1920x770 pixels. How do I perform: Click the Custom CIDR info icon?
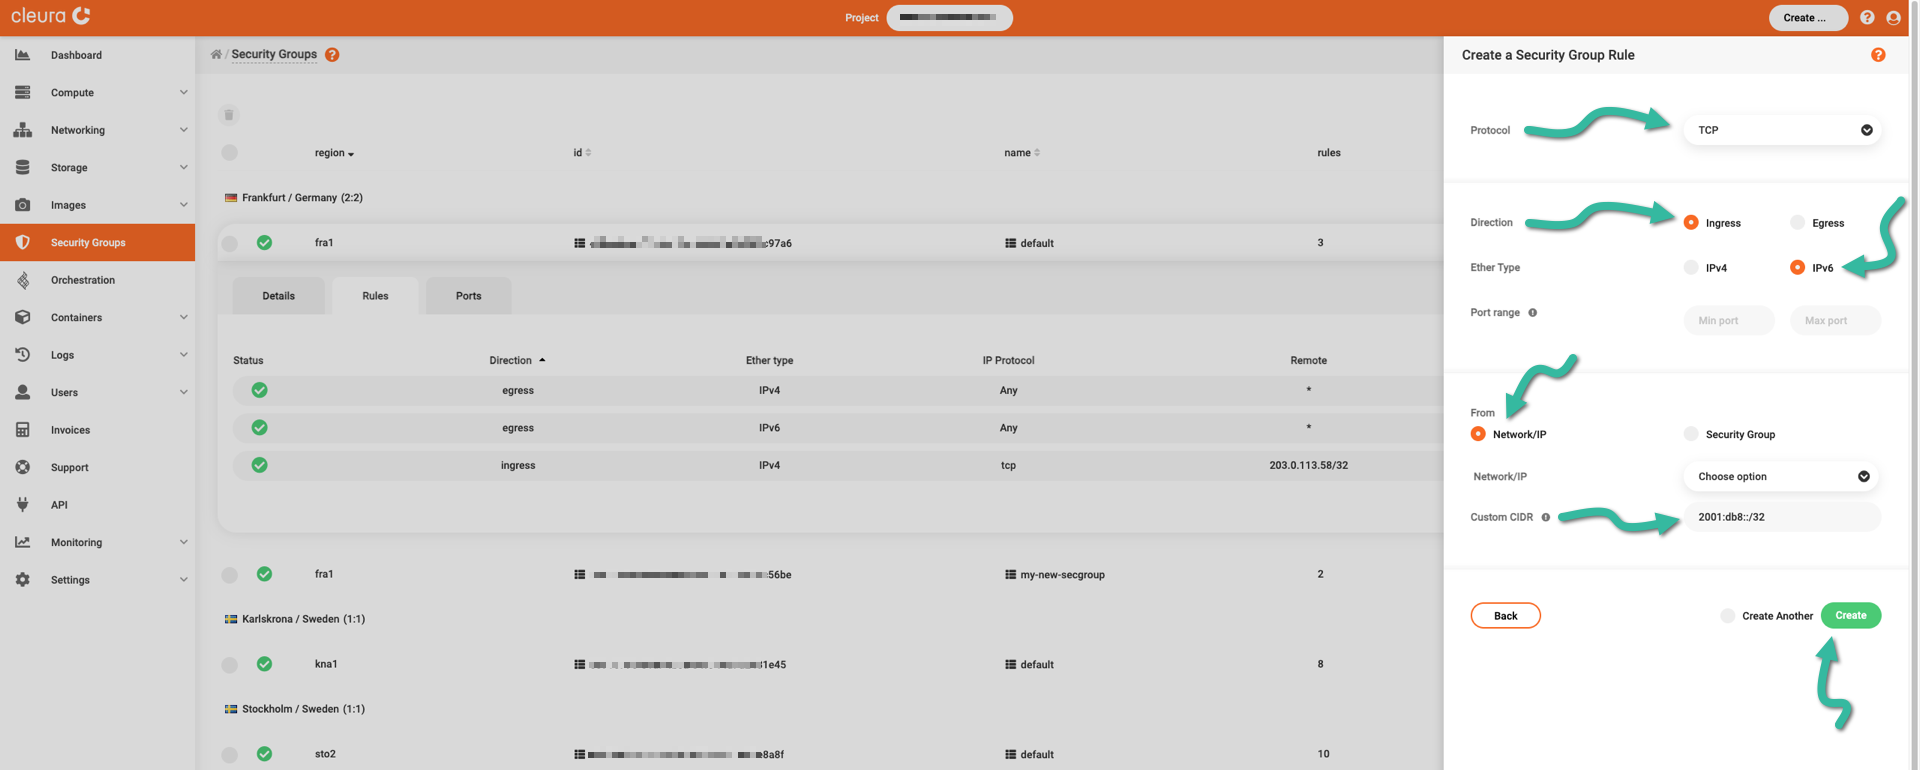pos(1545,517)
